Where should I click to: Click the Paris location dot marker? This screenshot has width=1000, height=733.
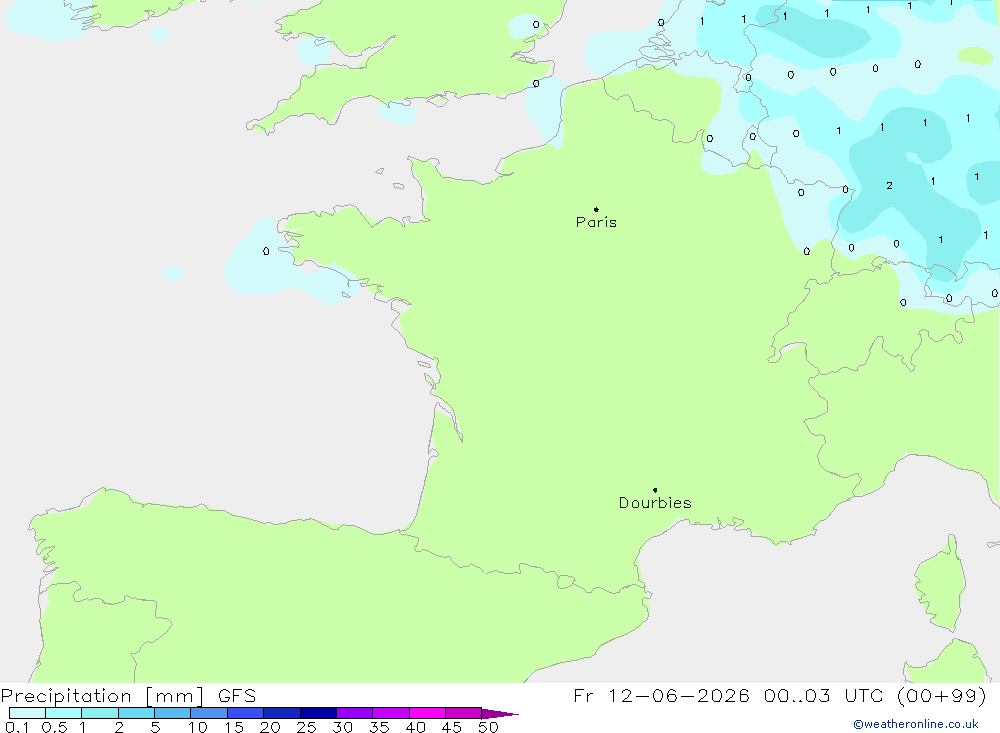pyautogui.click(x=596, y=209)
